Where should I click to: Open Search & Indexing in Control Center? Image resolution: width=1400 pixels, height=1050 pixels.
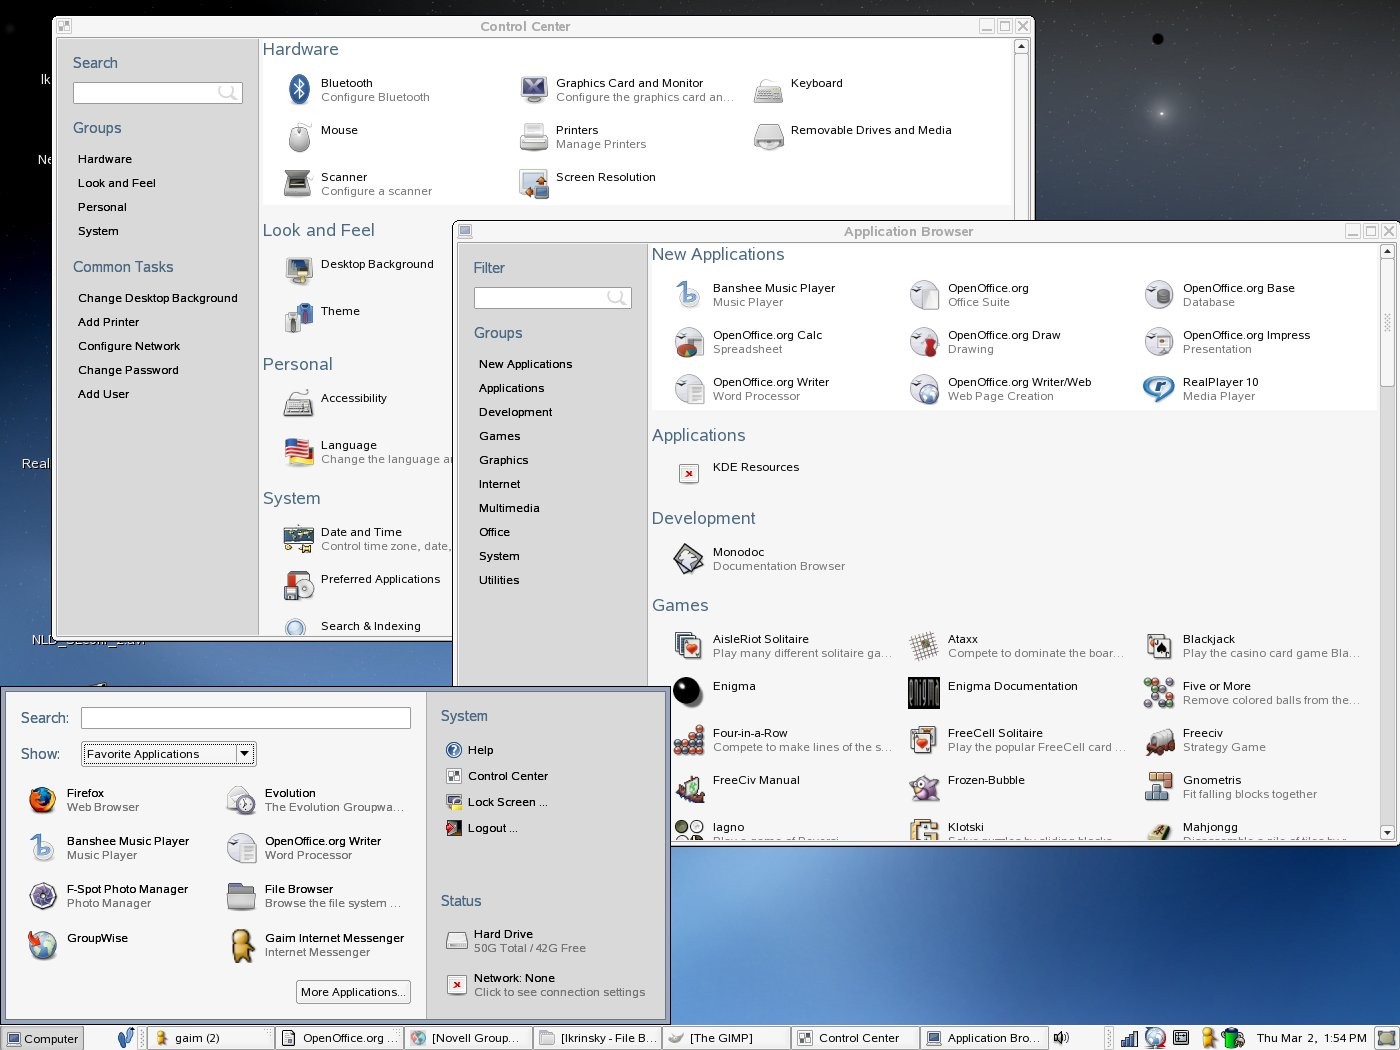click(352, 627)
